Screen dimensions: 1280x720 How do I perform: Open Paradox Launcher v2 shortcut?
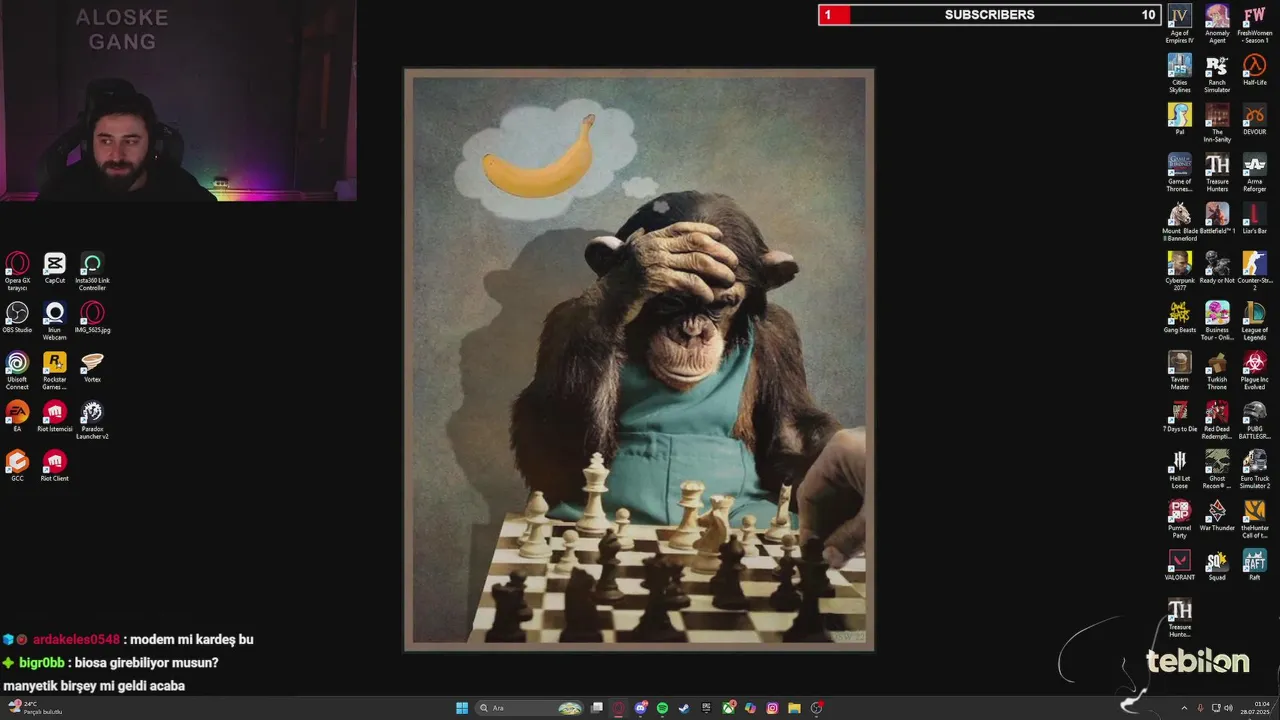coord(92,420)
